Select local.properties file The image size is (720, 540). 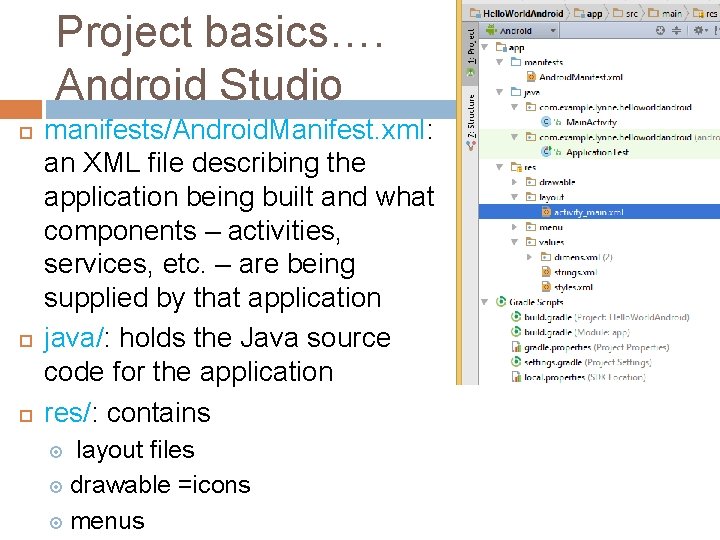point(585,377)
